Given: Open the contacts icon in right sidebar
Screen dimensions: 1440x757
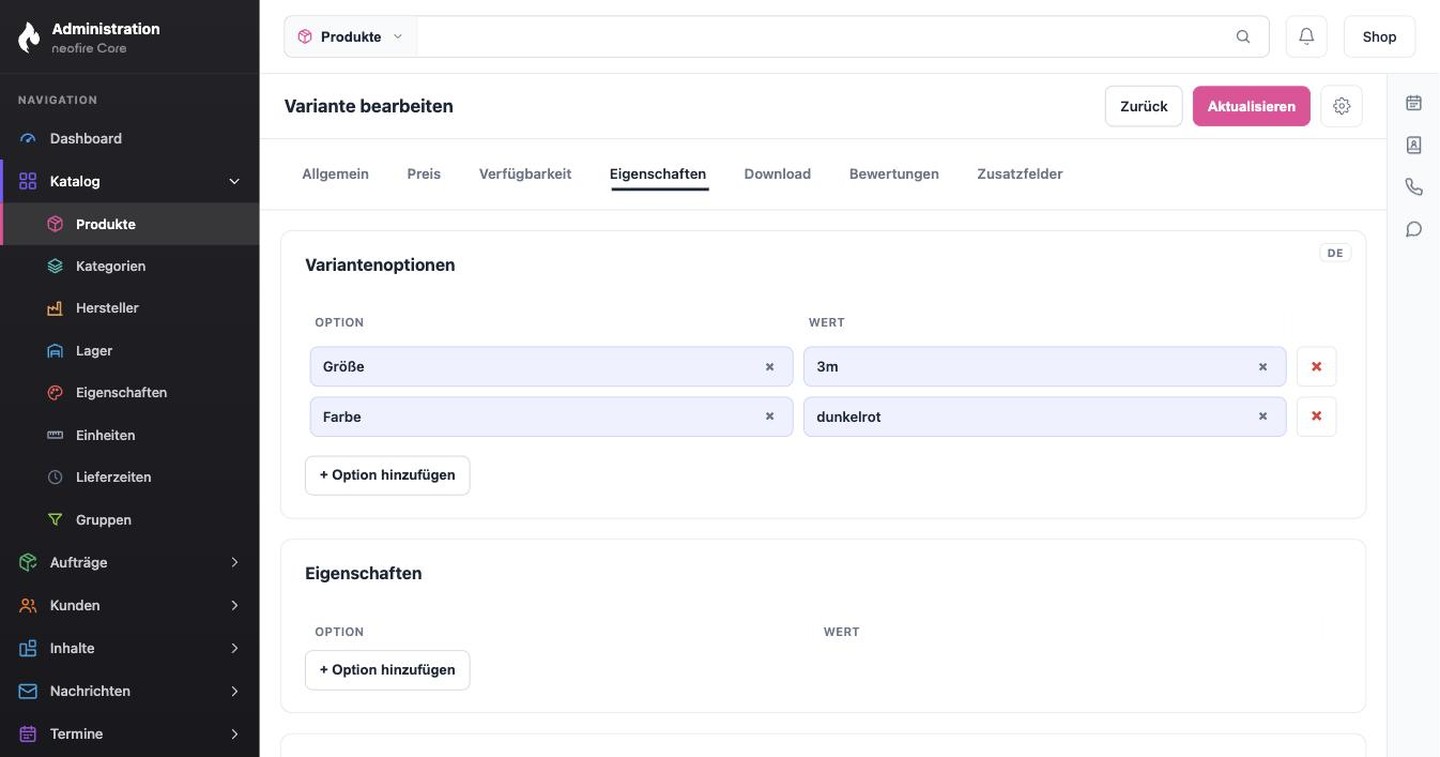Looking at the screenshot, I should tap(1413, 145).
